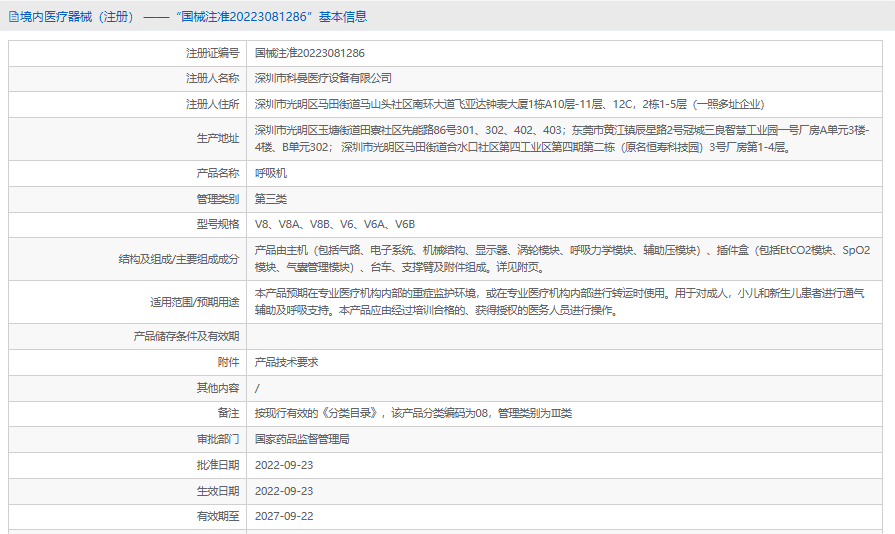Click the 管理类别 label cell
This screenshot has width=895, height=534.
(x=127, y=199)
